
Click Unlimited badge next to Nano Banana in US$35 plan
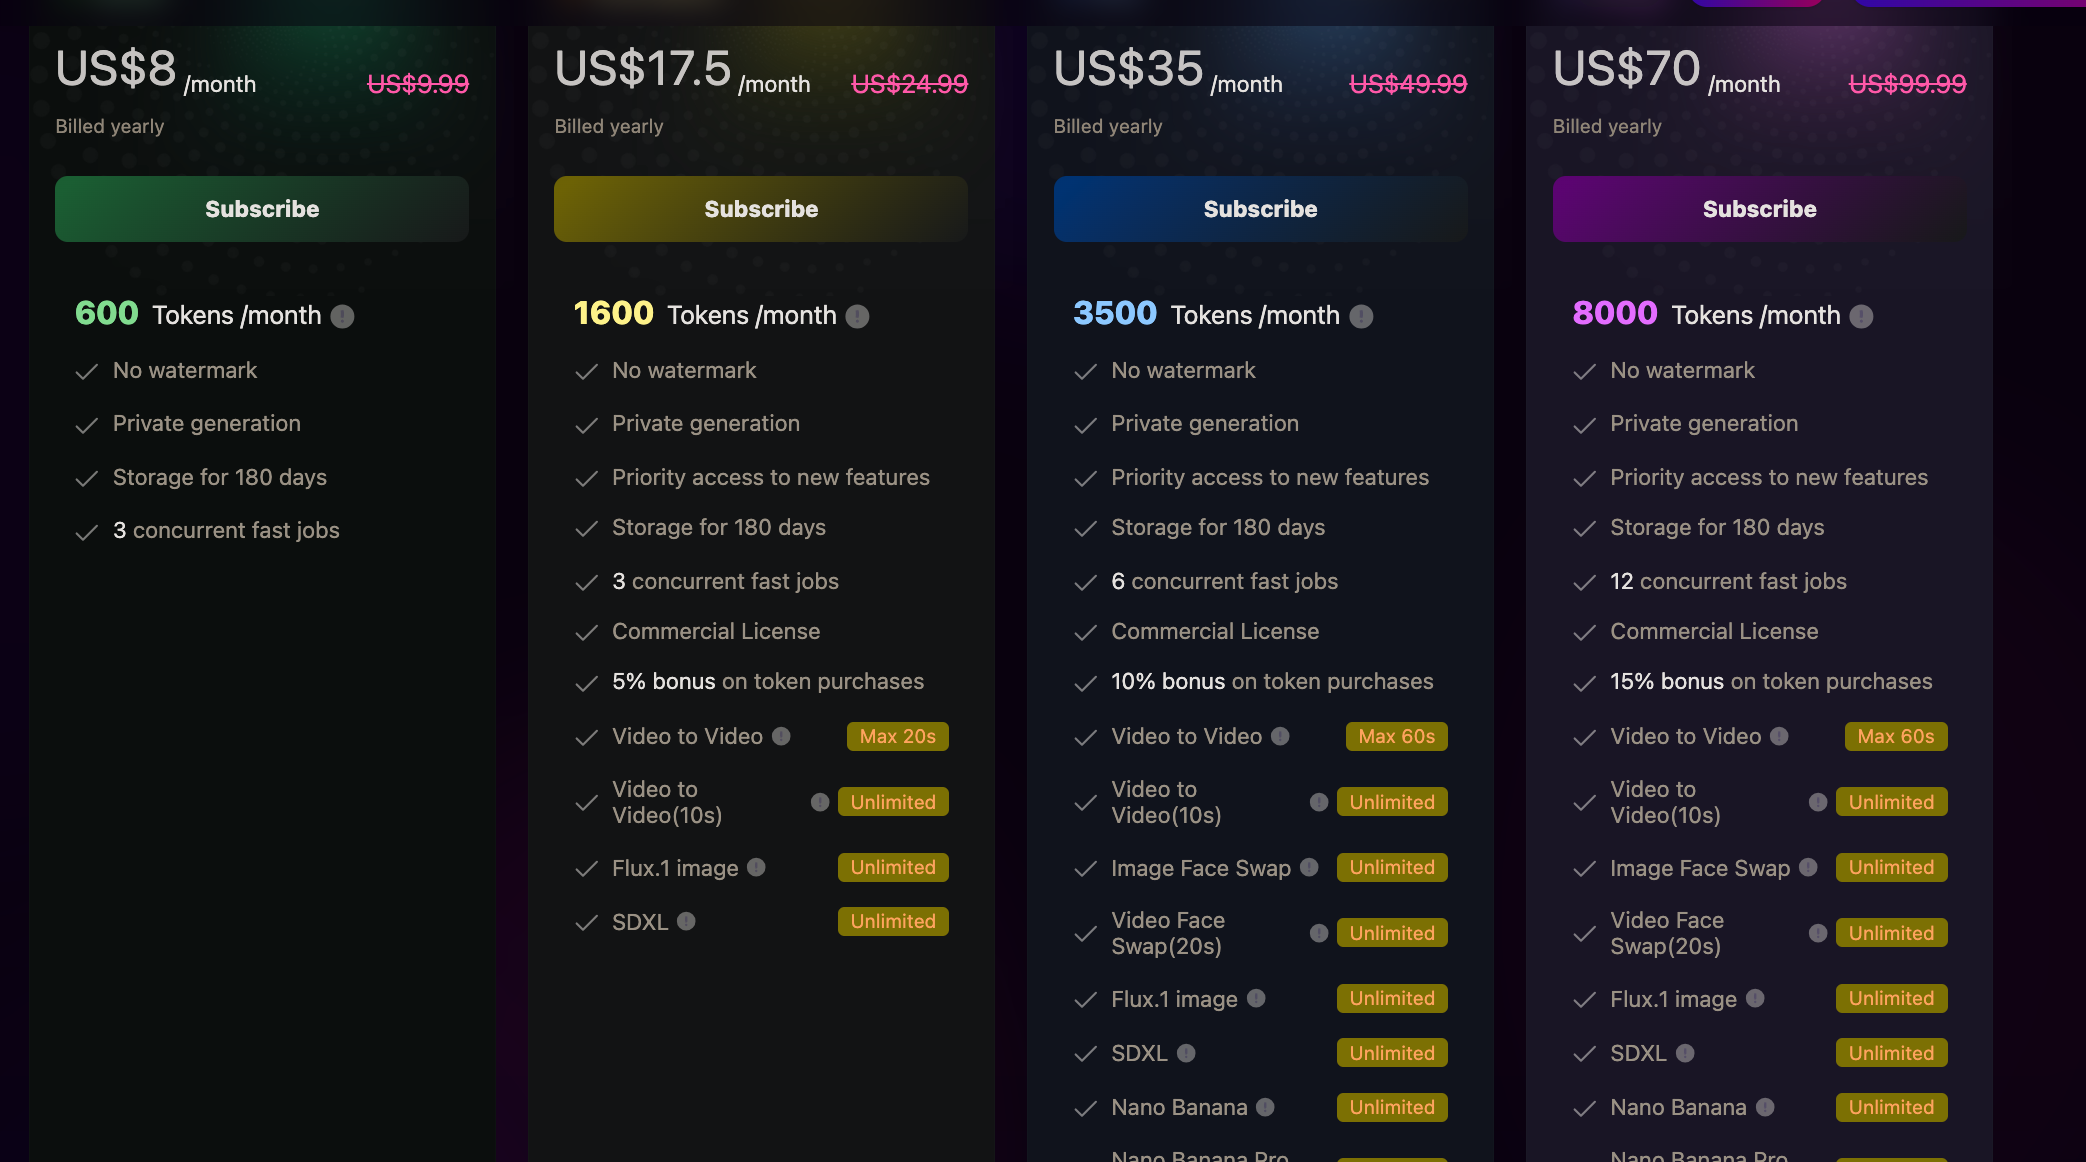pos(1392,1107)
